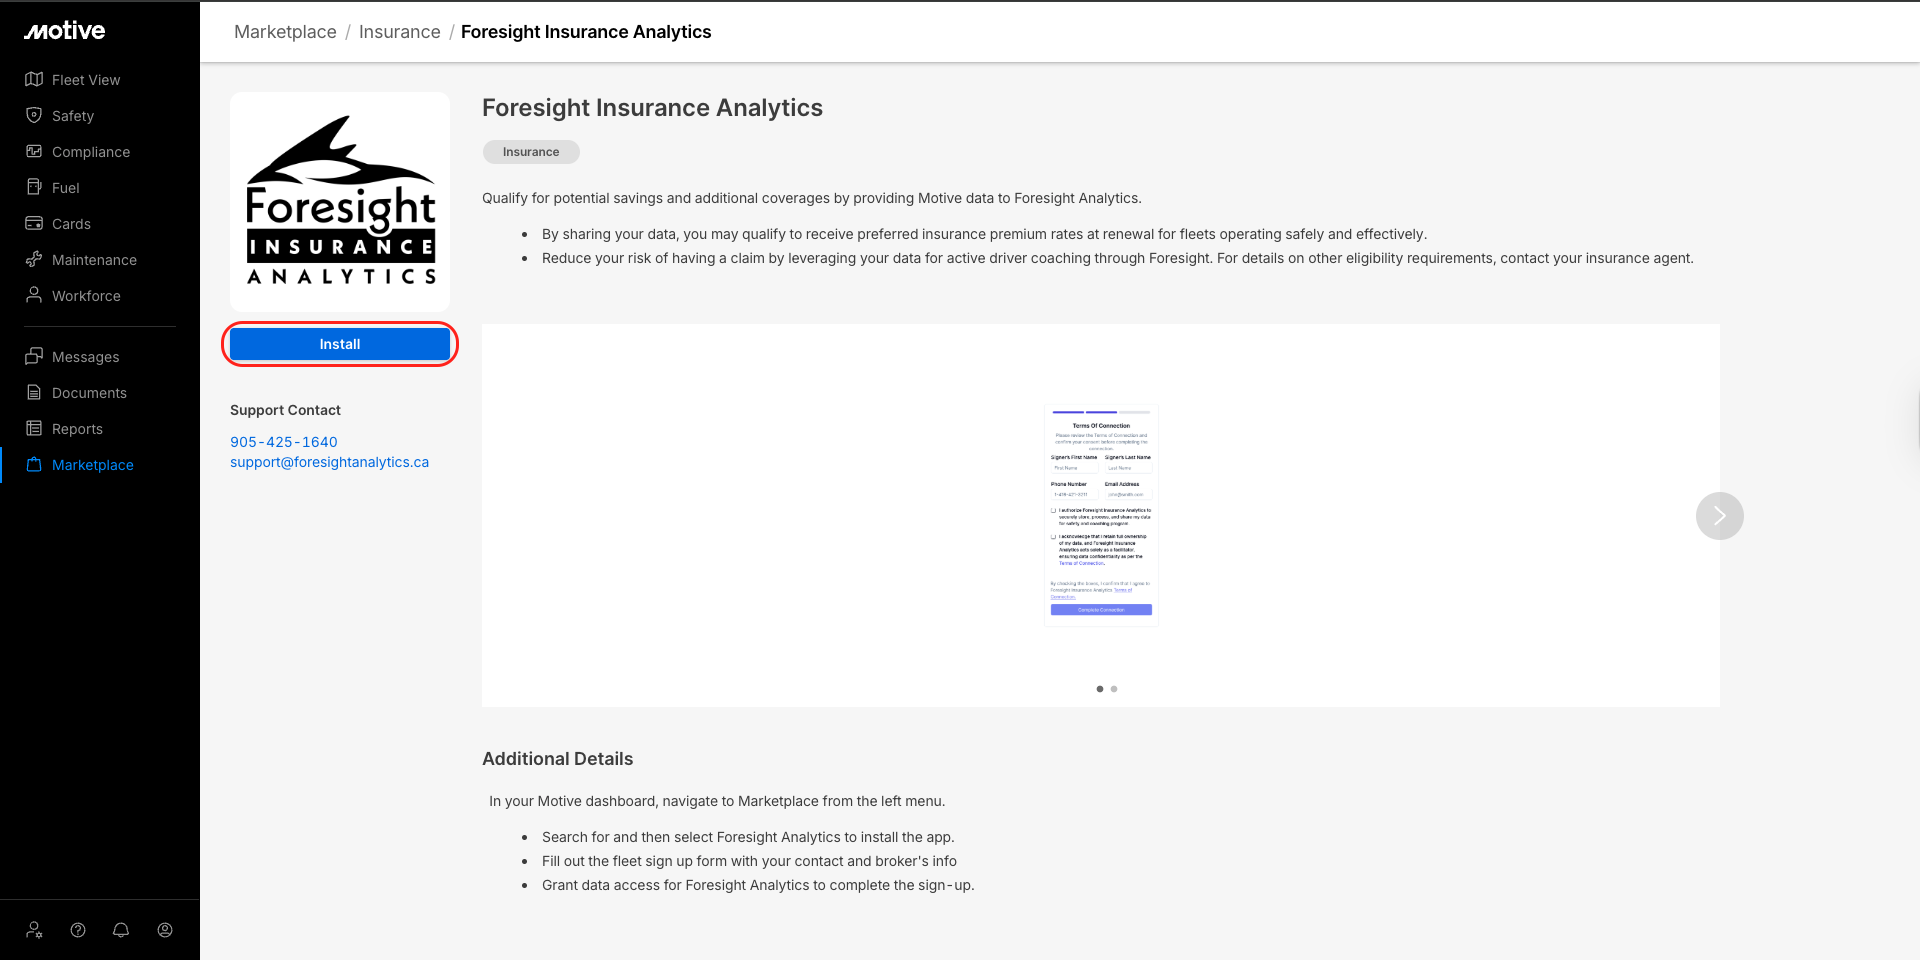1920x960 pixels.
Task: Go to Reports in the sidebar
Action: [77, 429]
